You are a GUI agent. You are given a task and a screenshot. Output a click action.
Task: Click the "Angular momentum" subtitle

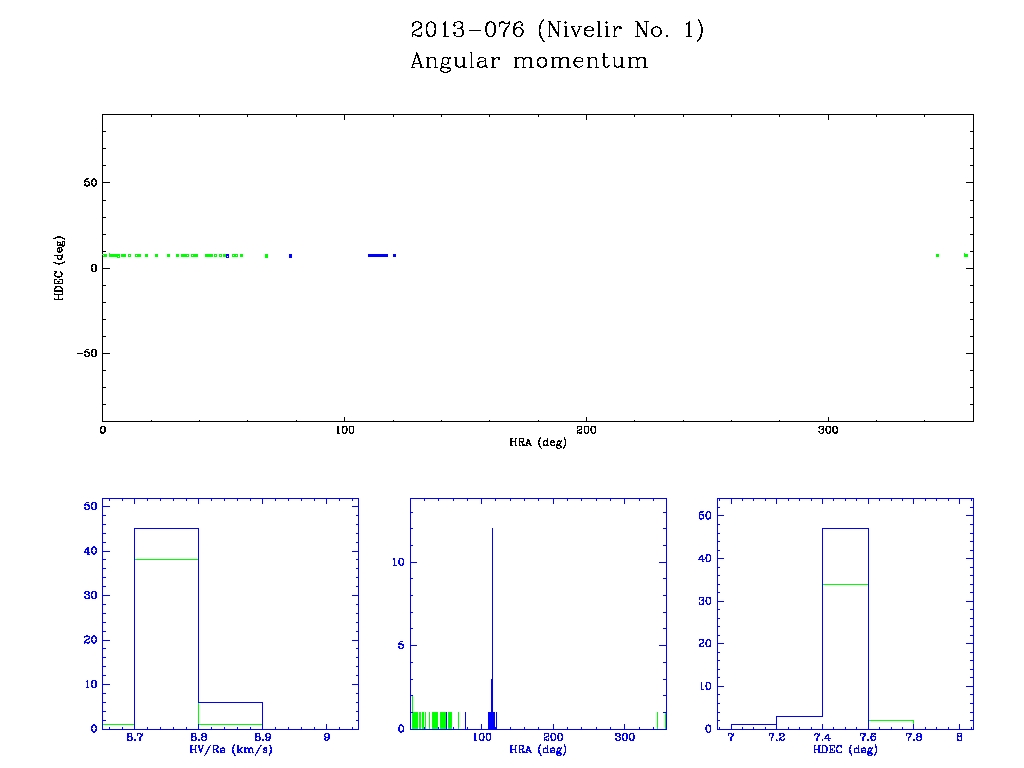coord(529,61)
